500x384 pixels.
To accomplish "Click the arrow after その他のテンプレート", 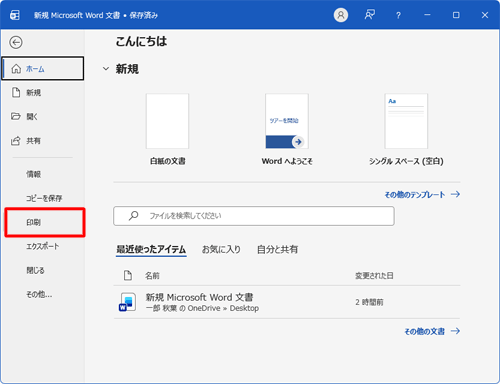I will (455, 194).
